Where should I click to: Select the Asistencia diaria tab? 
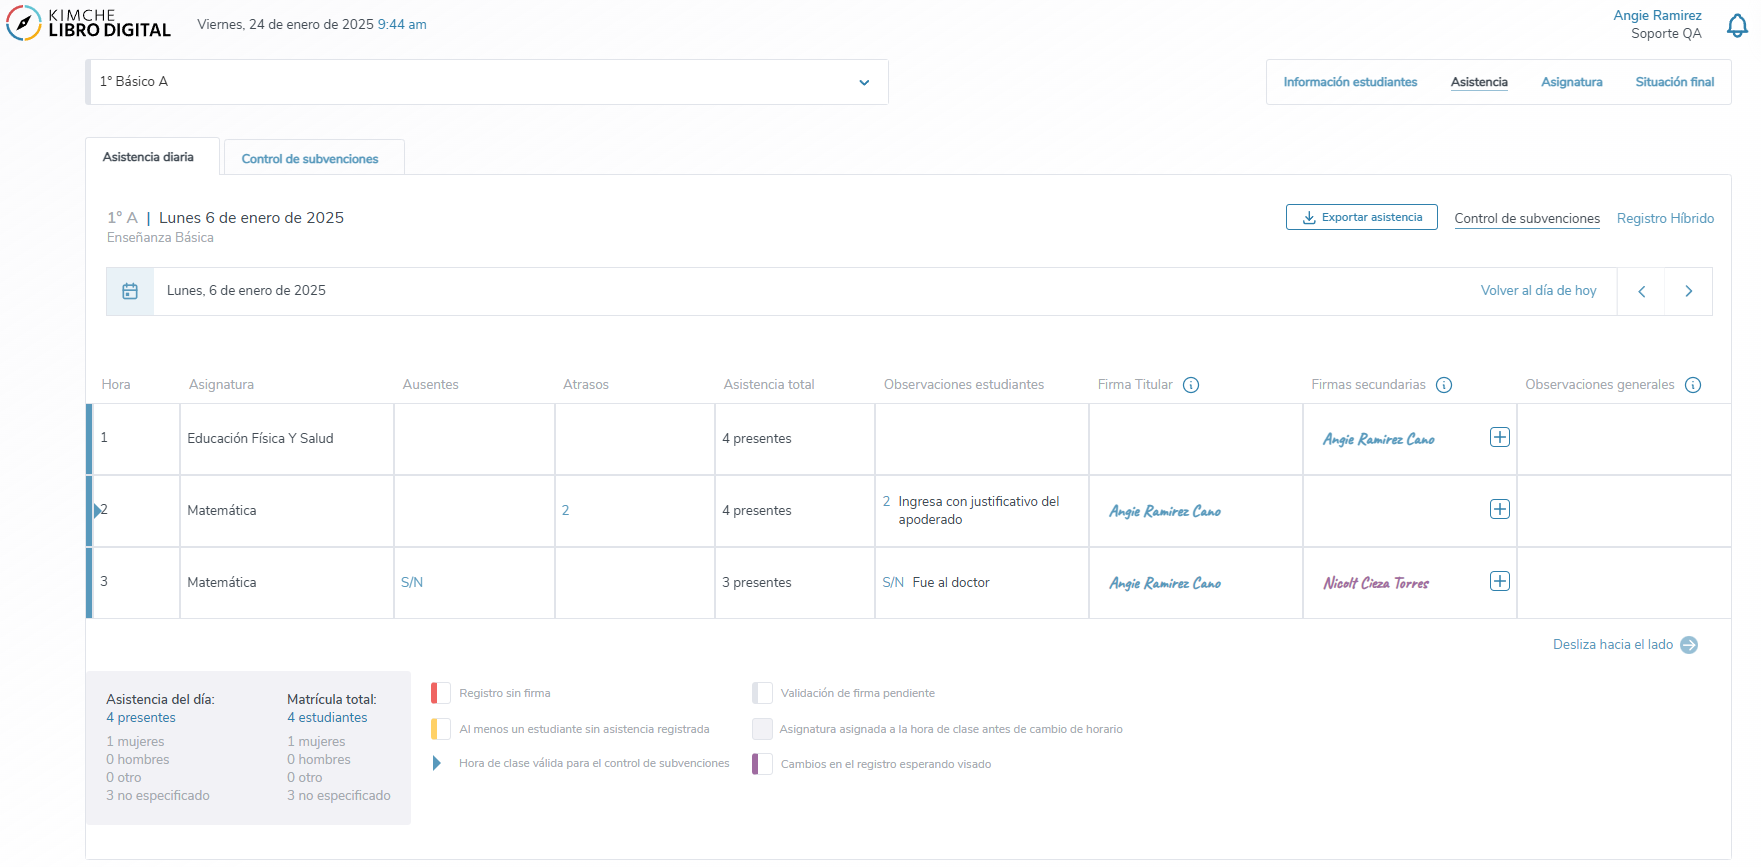pos(152,157)
